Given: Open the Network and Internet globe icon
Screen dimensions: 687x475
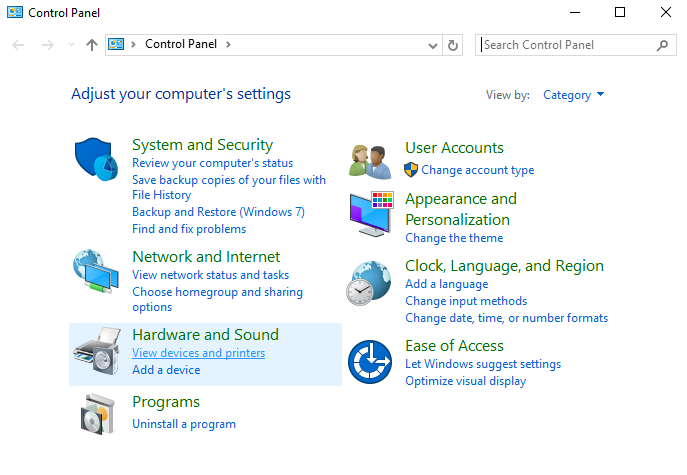Looking at the screenshot, I should [x=96, y=271].
